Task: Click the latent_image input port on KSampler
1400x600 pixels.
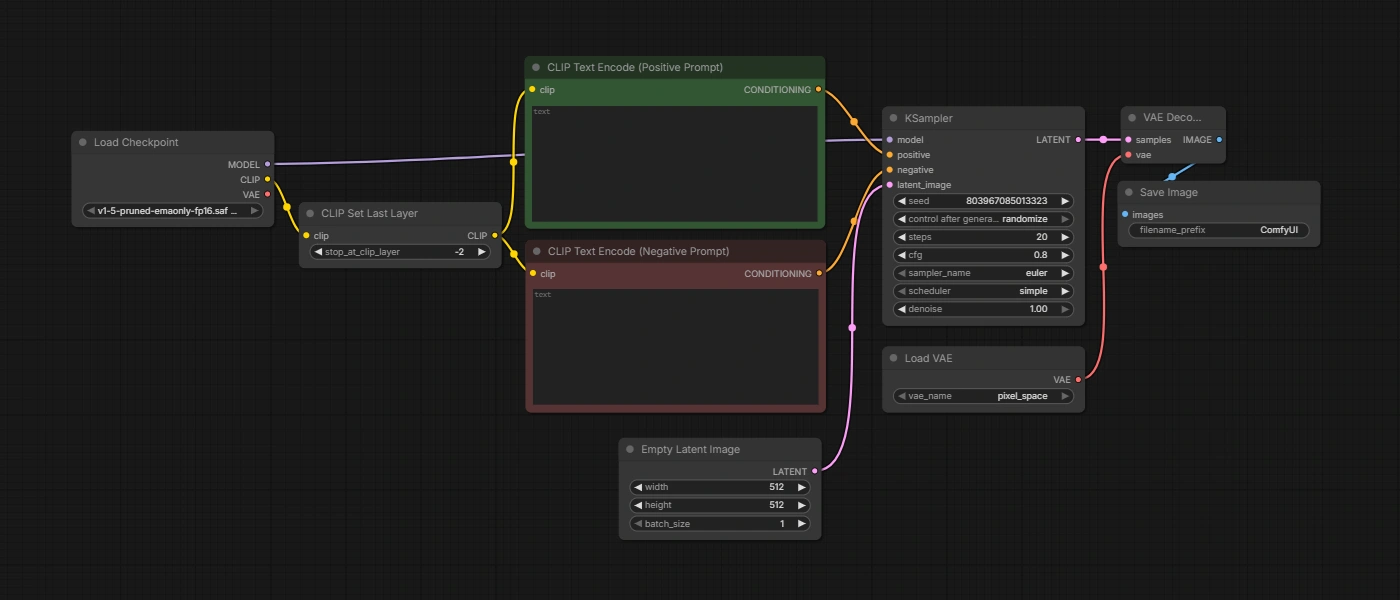Action: point(889,185)
